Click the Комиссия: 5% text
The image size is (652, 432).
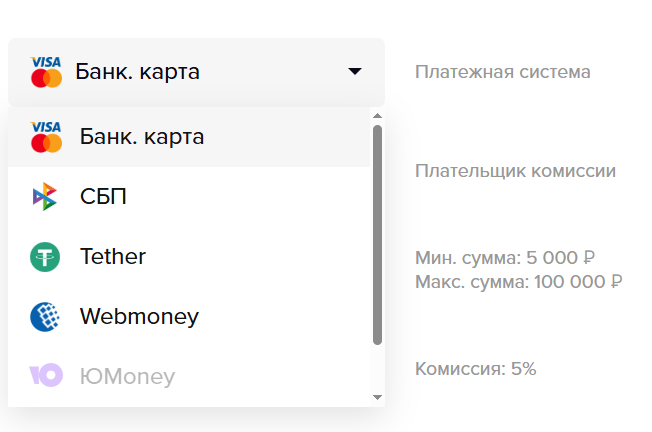click(x=475, y=369)
